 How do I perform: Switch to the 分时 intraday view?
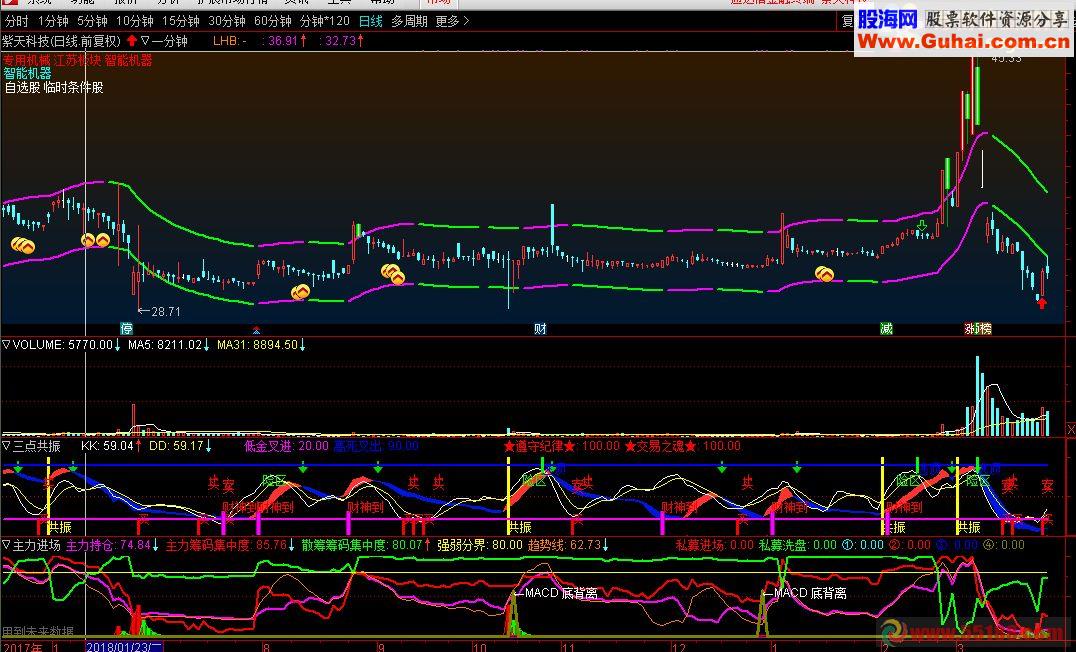(x=16, y=21)
